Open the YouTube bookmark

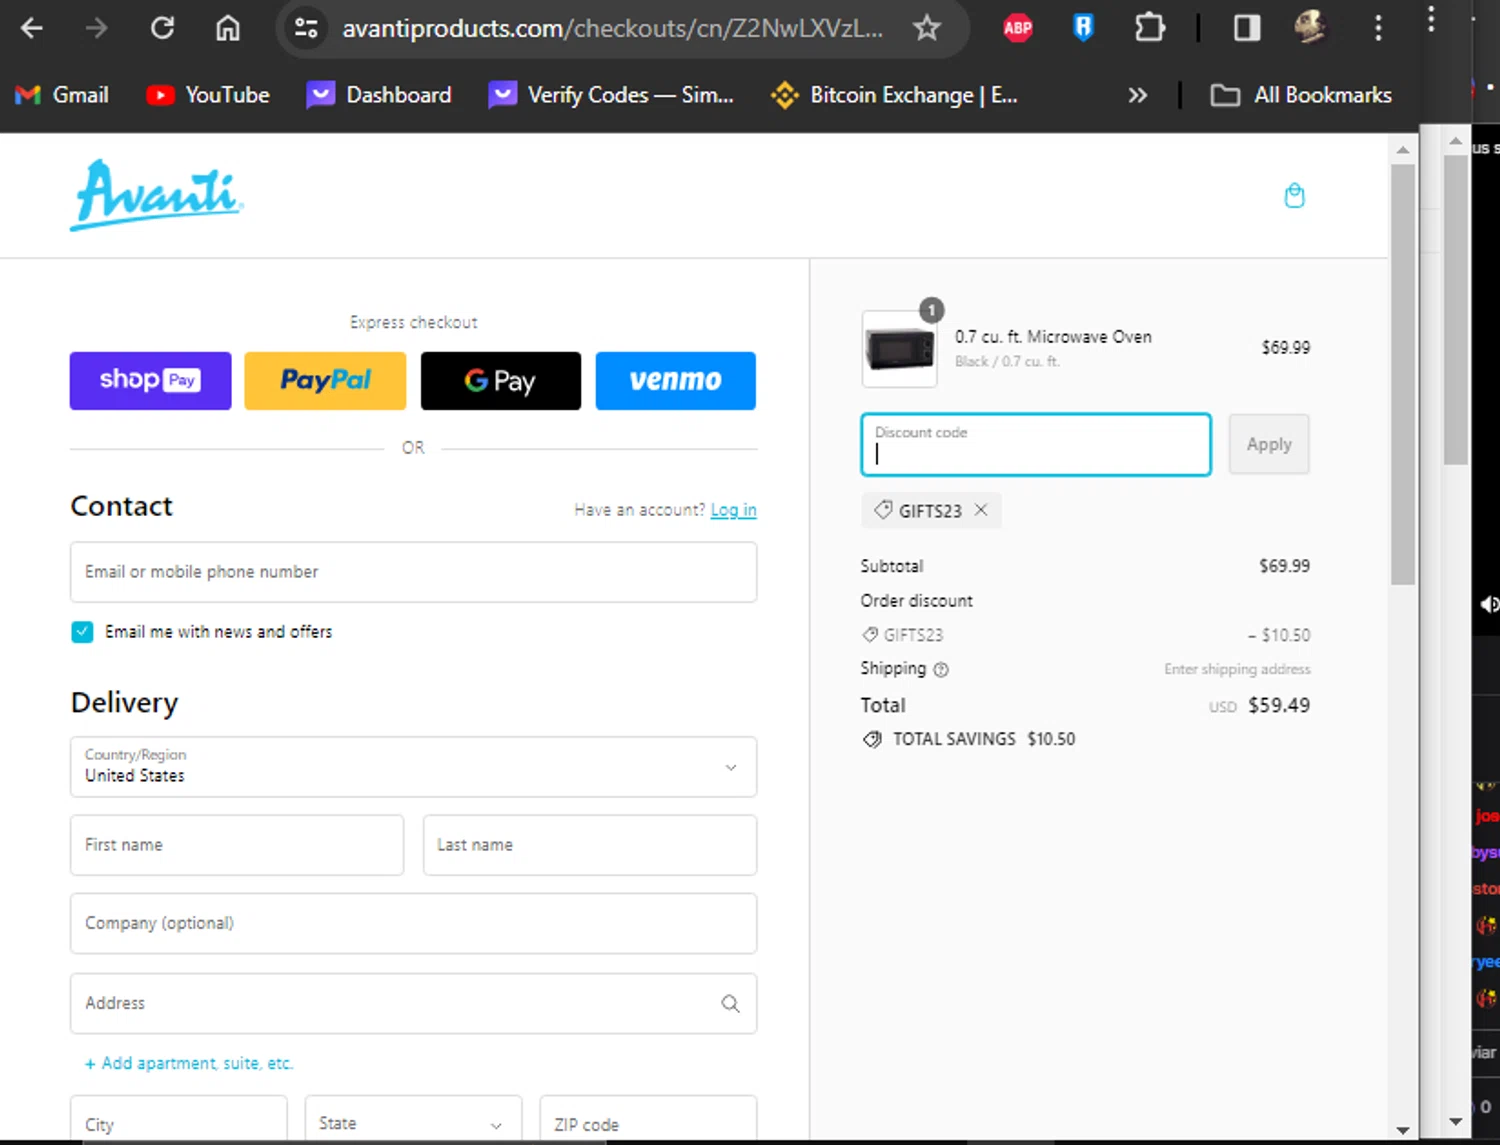pyautogui.click(x=208, y=95)
